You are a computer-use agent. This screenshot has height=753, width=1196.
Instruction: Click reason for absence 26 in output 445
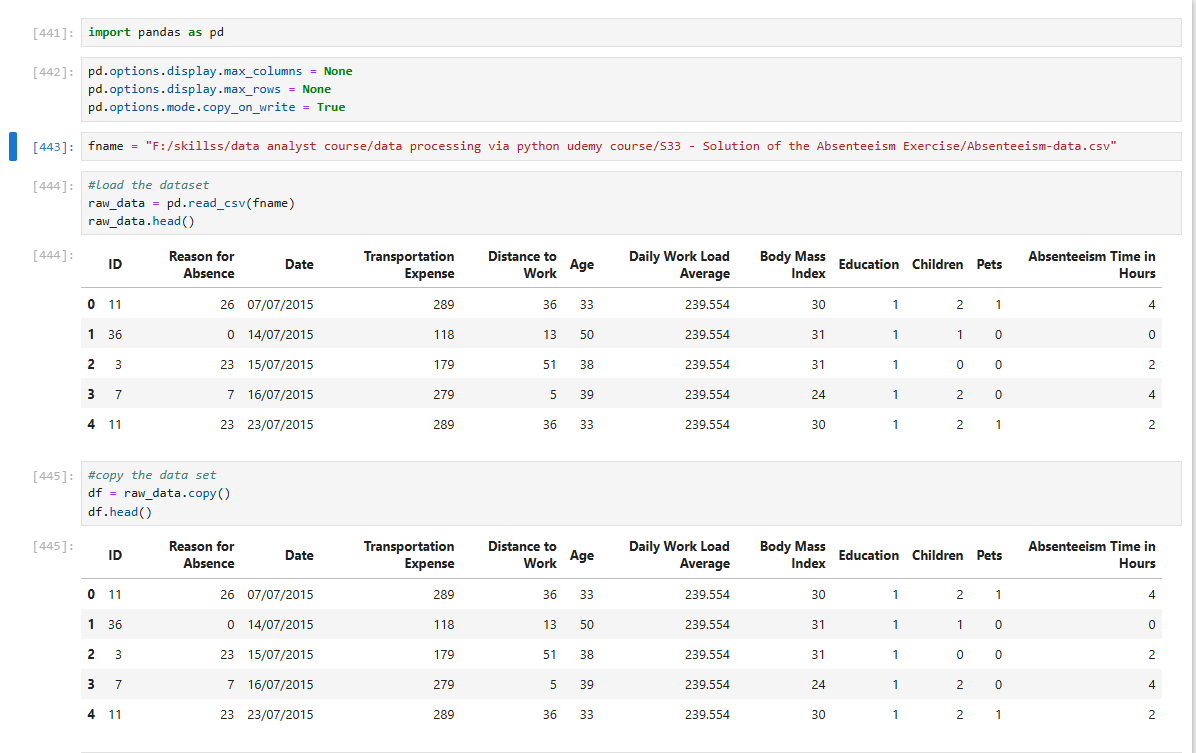click(227, 594)
